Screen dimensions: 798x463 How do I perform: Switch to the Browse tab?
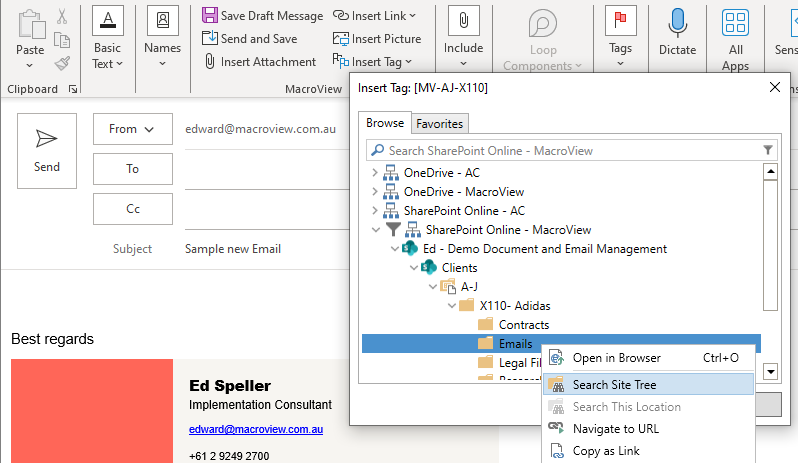coord(385,123)
